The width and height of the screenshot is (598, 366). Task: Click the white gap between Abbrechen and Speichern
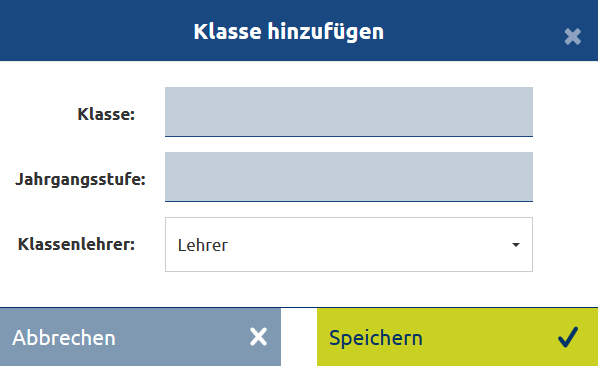[299, 337]
